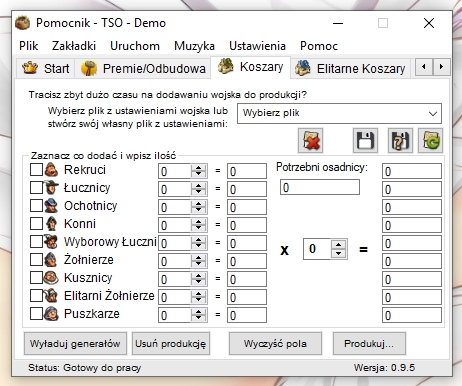Image resolution: width=462 pixels, height=386 pixels.
Task: Click the floppy disk save icon
Action: tap(365, 140)
